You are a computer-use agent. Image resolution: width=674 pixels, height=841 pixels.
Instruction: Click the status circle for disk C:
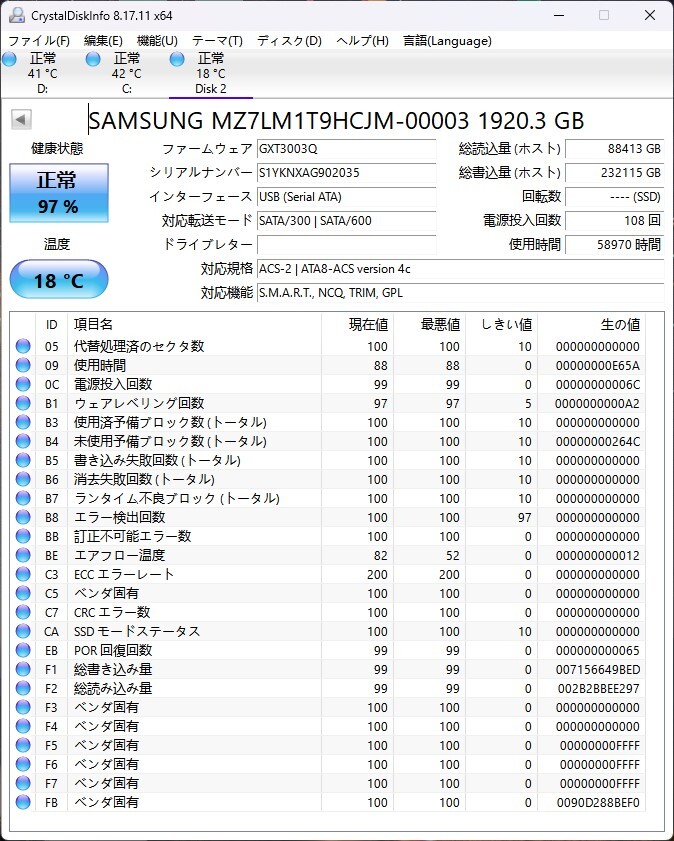click(93, 59)
